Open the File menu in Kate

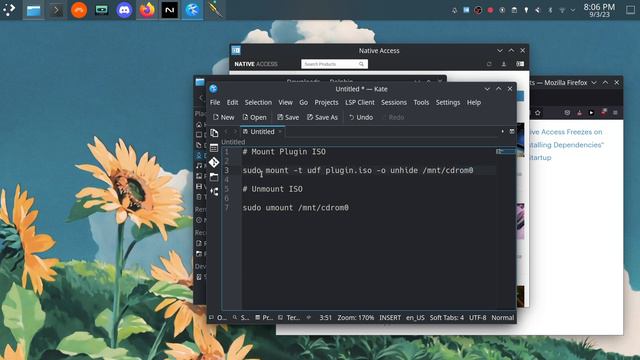coord(215,102)
